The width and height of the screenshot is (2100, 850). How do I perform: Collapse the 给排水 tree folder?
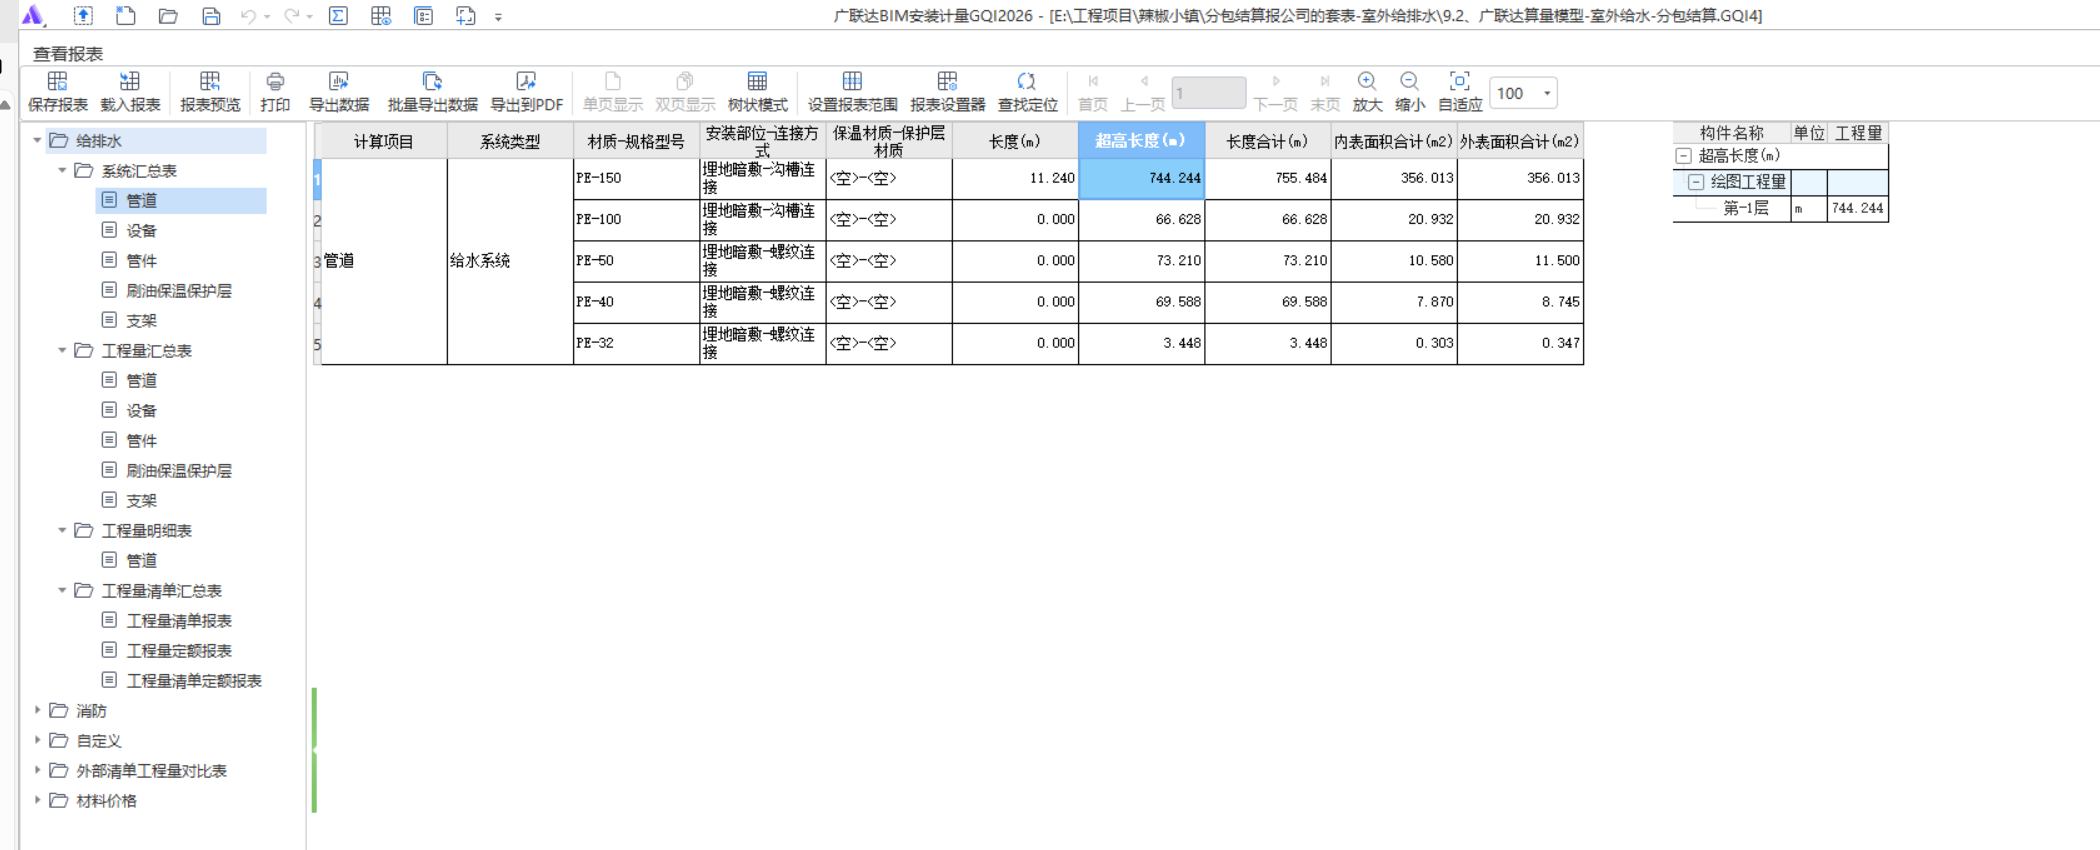pyautogui.click(x=37, y=140)
